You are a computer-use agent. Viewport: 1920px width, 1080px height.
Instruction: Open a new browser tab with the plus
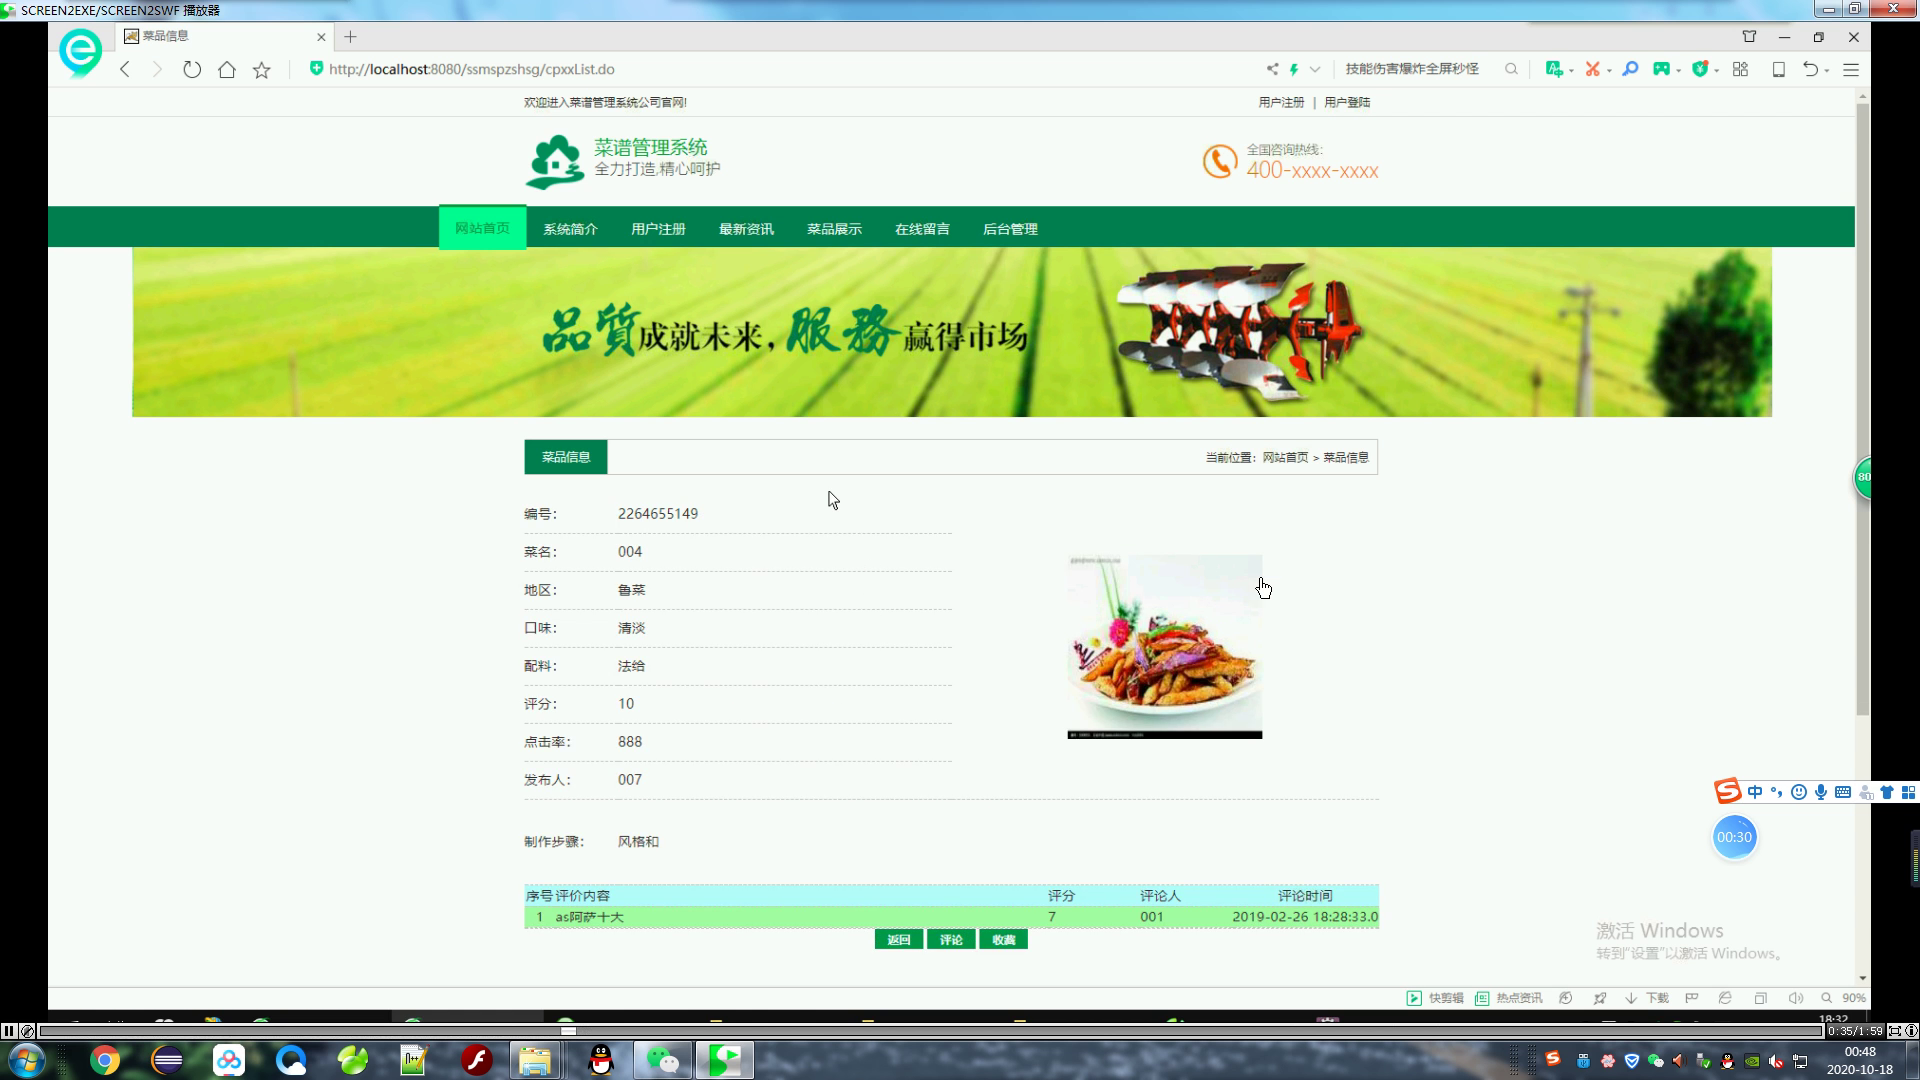pyautogui.click(x=350, y=37)
